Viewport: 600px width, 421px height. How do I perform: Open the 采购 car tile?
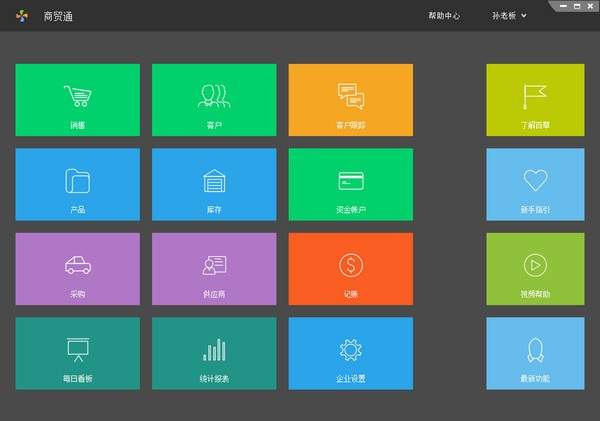(x=78, y=269)
